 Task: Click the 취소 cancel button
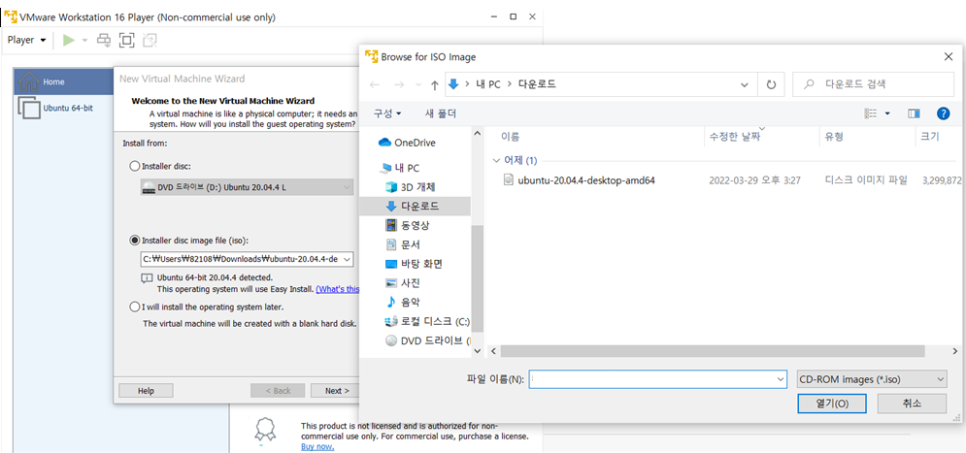pyautogui.click(x=912, y=404)
